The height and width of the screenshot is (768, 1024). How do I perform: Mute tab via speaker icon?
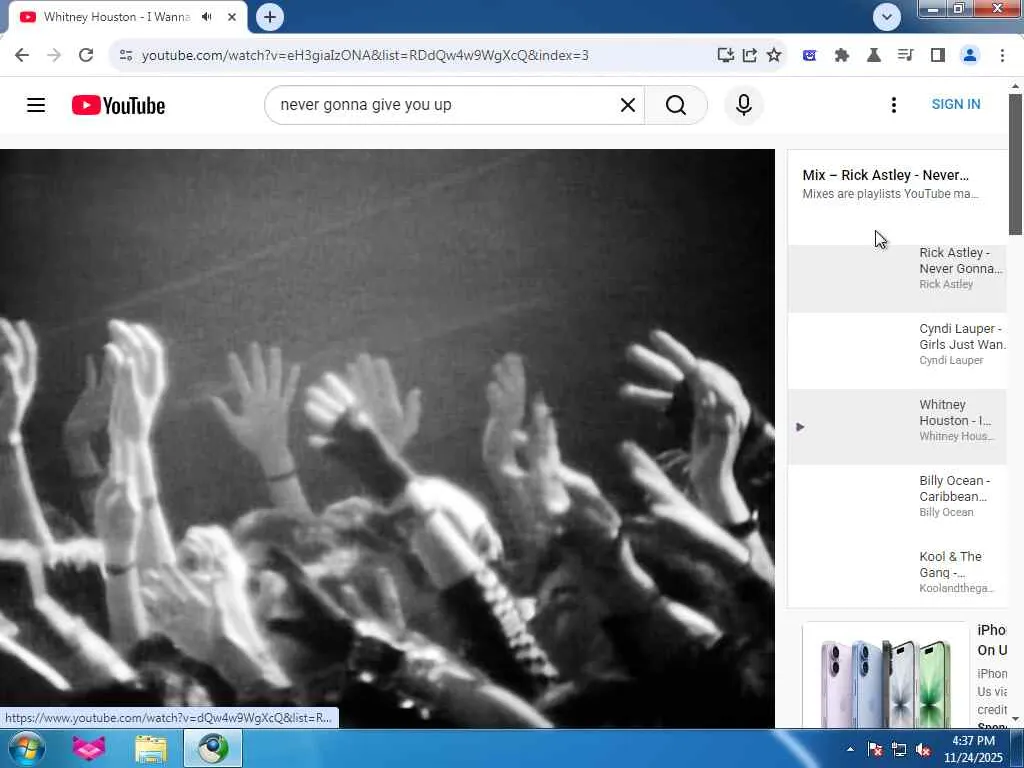[x=207, y=16]
